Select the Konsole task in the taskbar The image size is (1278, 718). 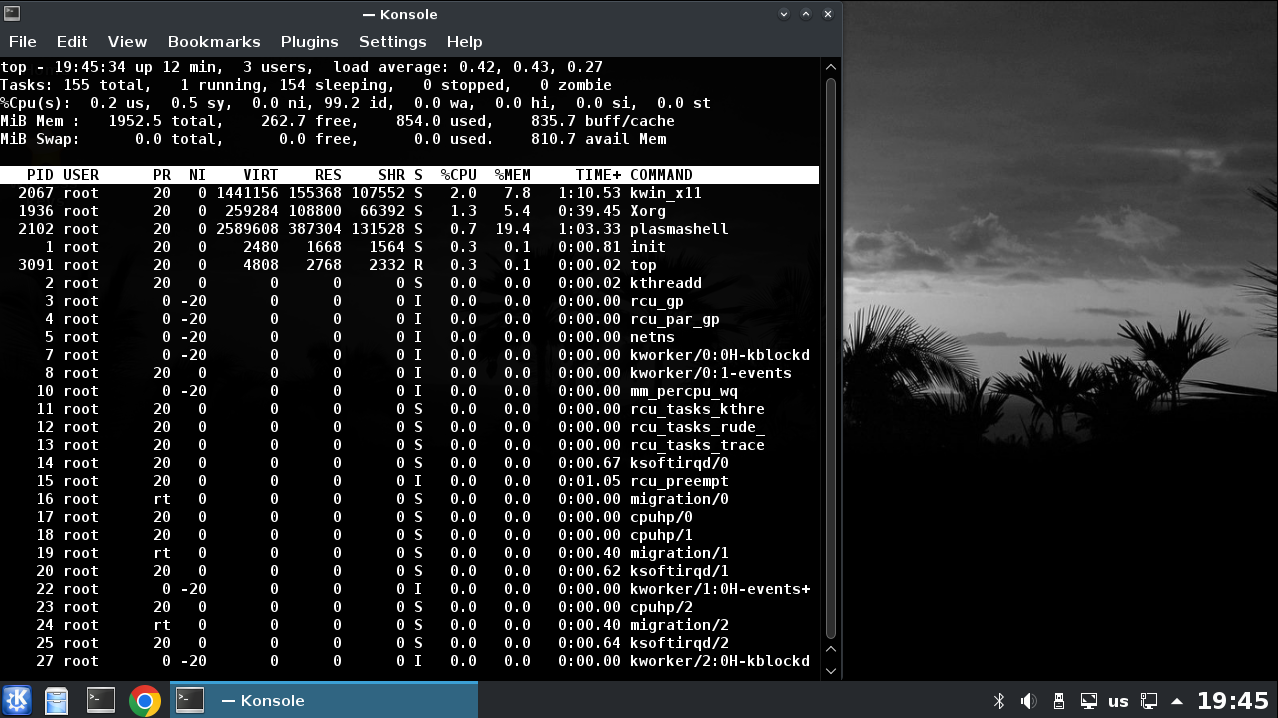coord(324,700)
